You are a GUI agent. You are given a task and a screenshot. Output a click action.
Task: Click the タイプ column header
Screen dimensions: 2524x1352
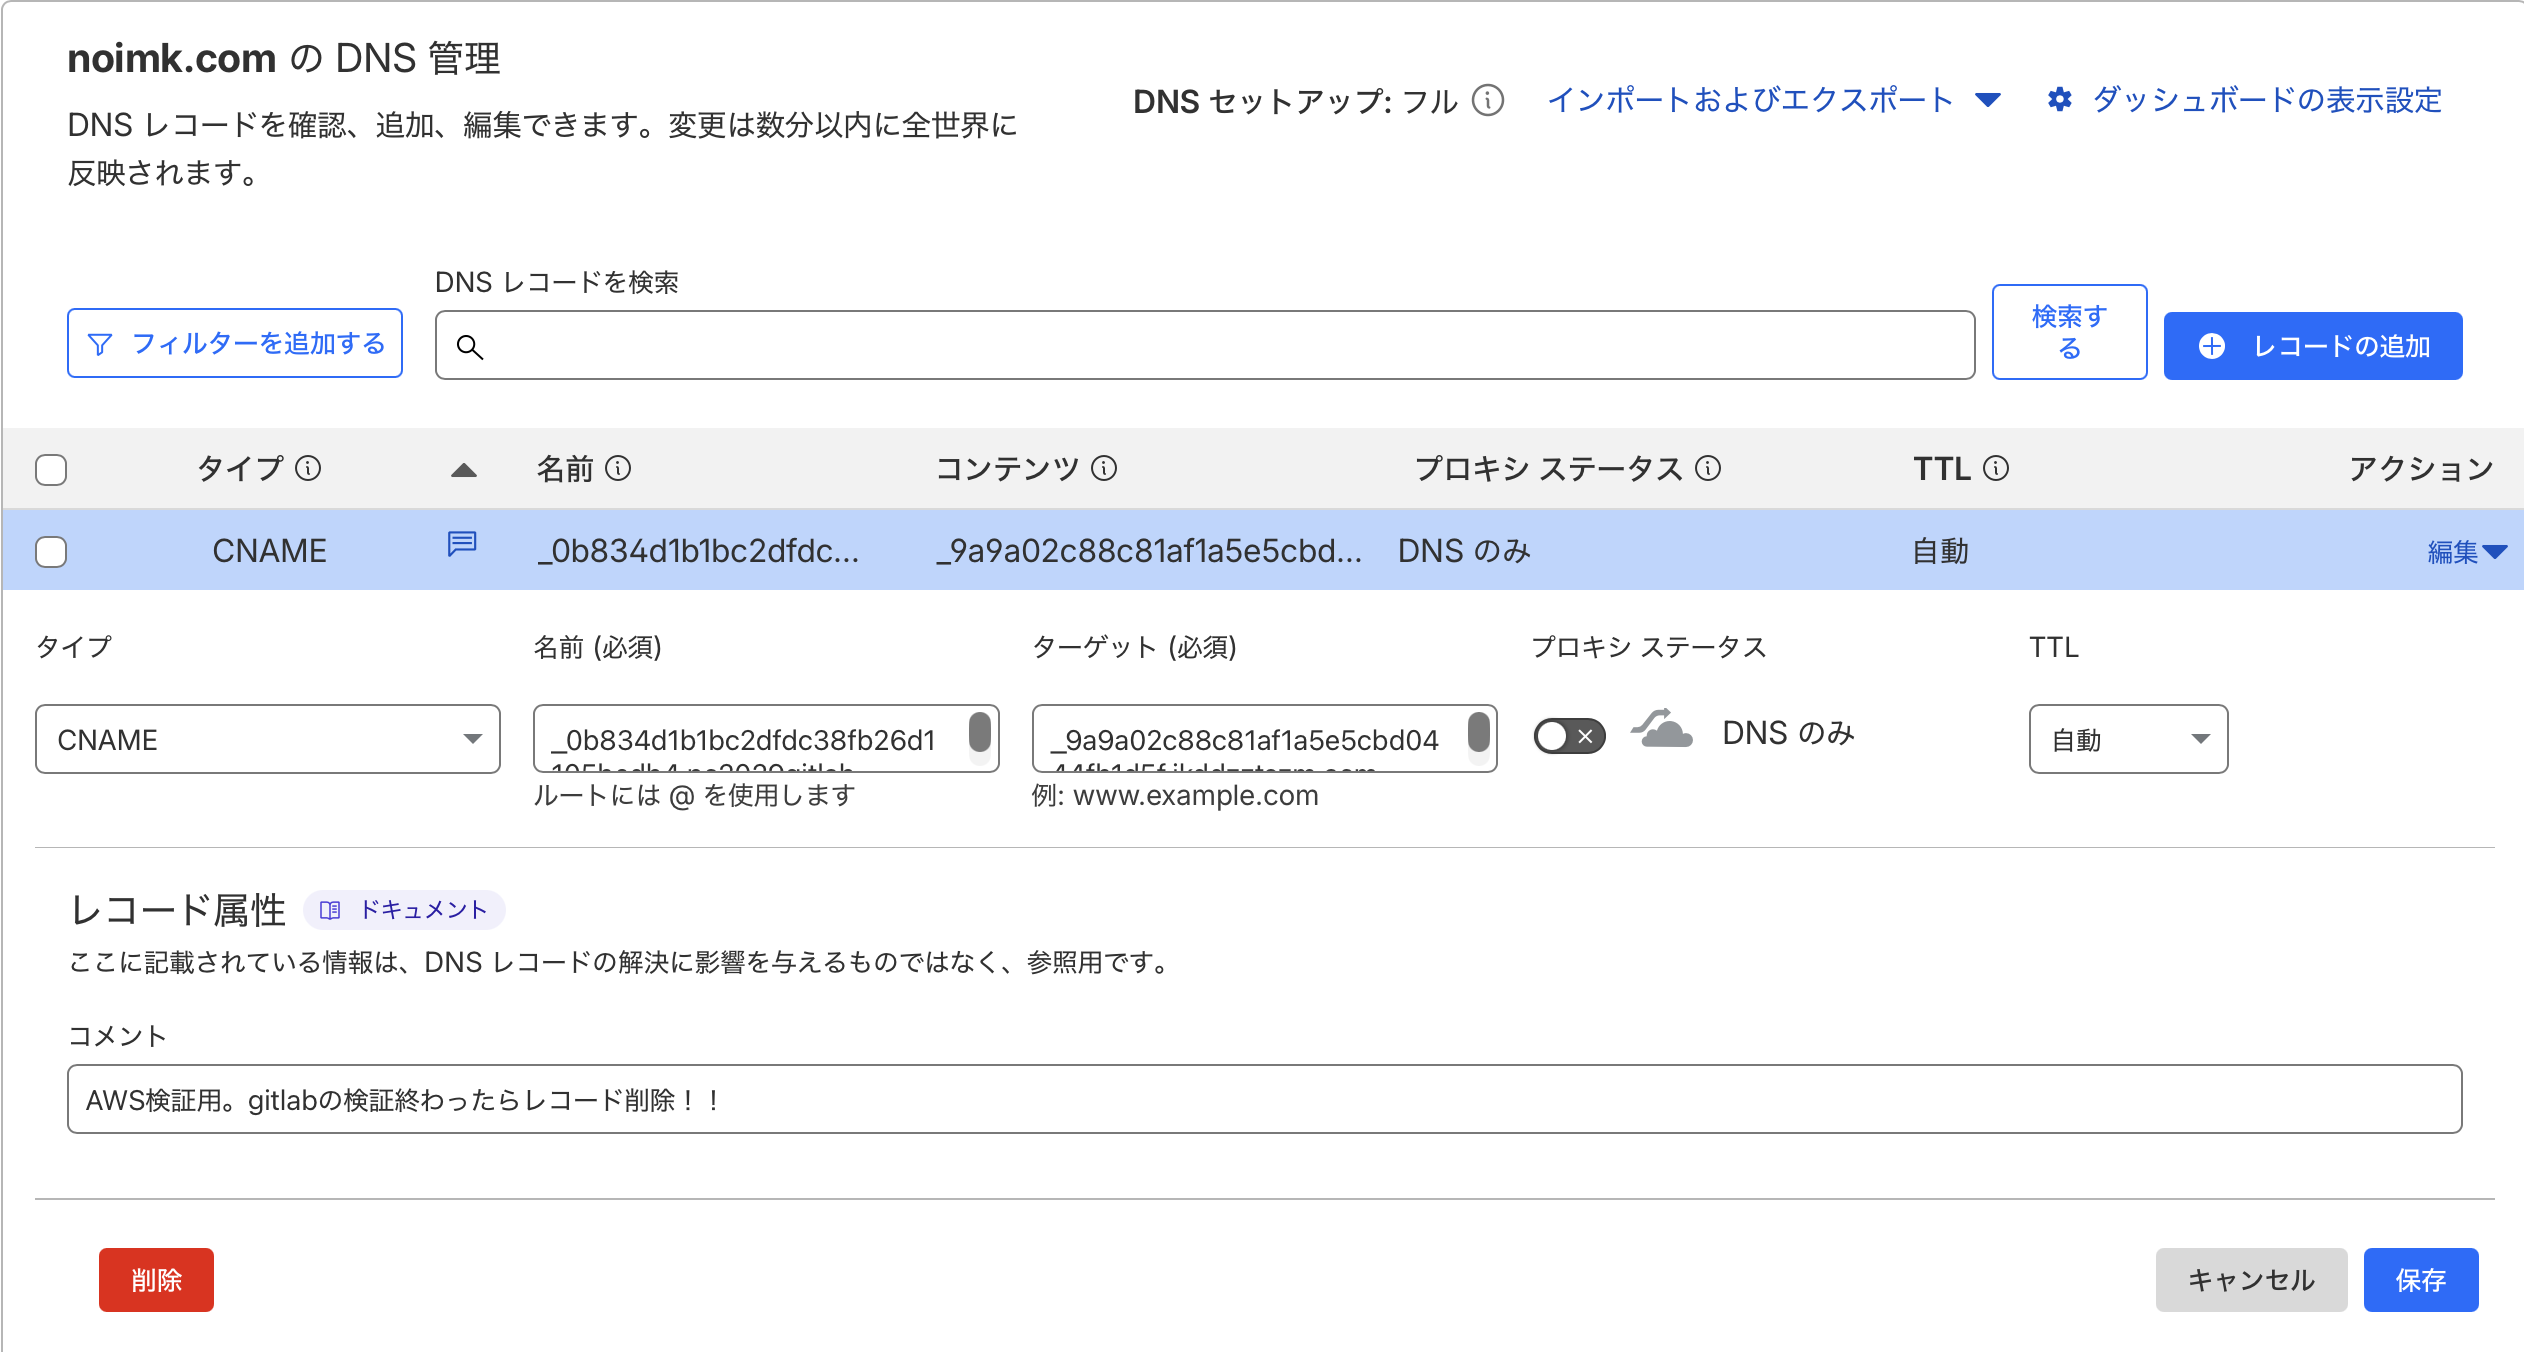(240, 468)
